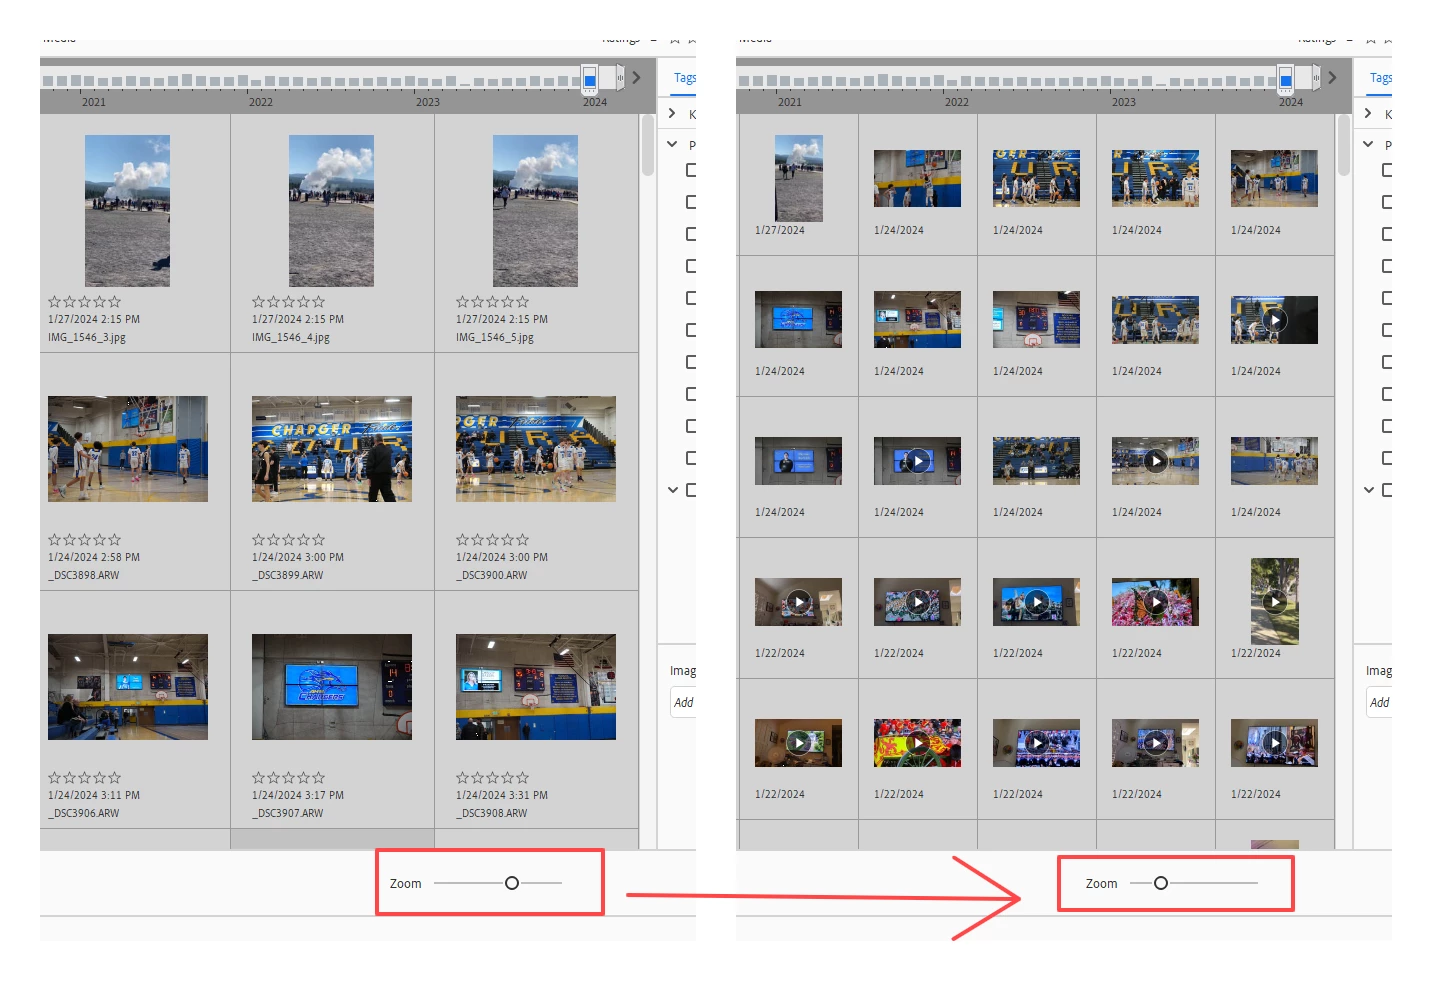Rate IMG_1546_3.jpg with the fifth star
Image resolution: width=1432 pixels, height=981 pixels.
click(115, 301)
